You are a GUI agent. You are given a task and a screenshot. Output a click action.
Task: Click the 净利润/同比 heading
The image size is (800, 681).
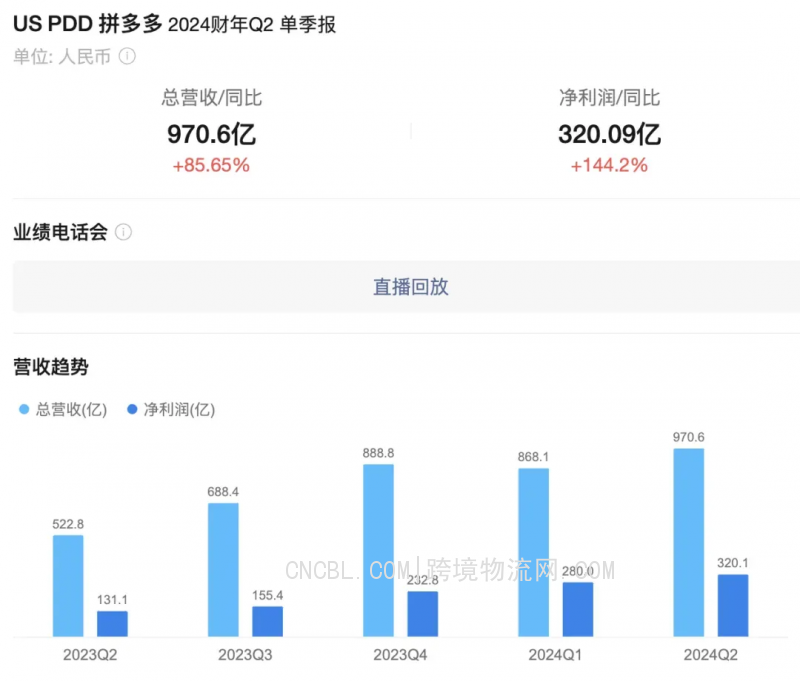(610, 97)
